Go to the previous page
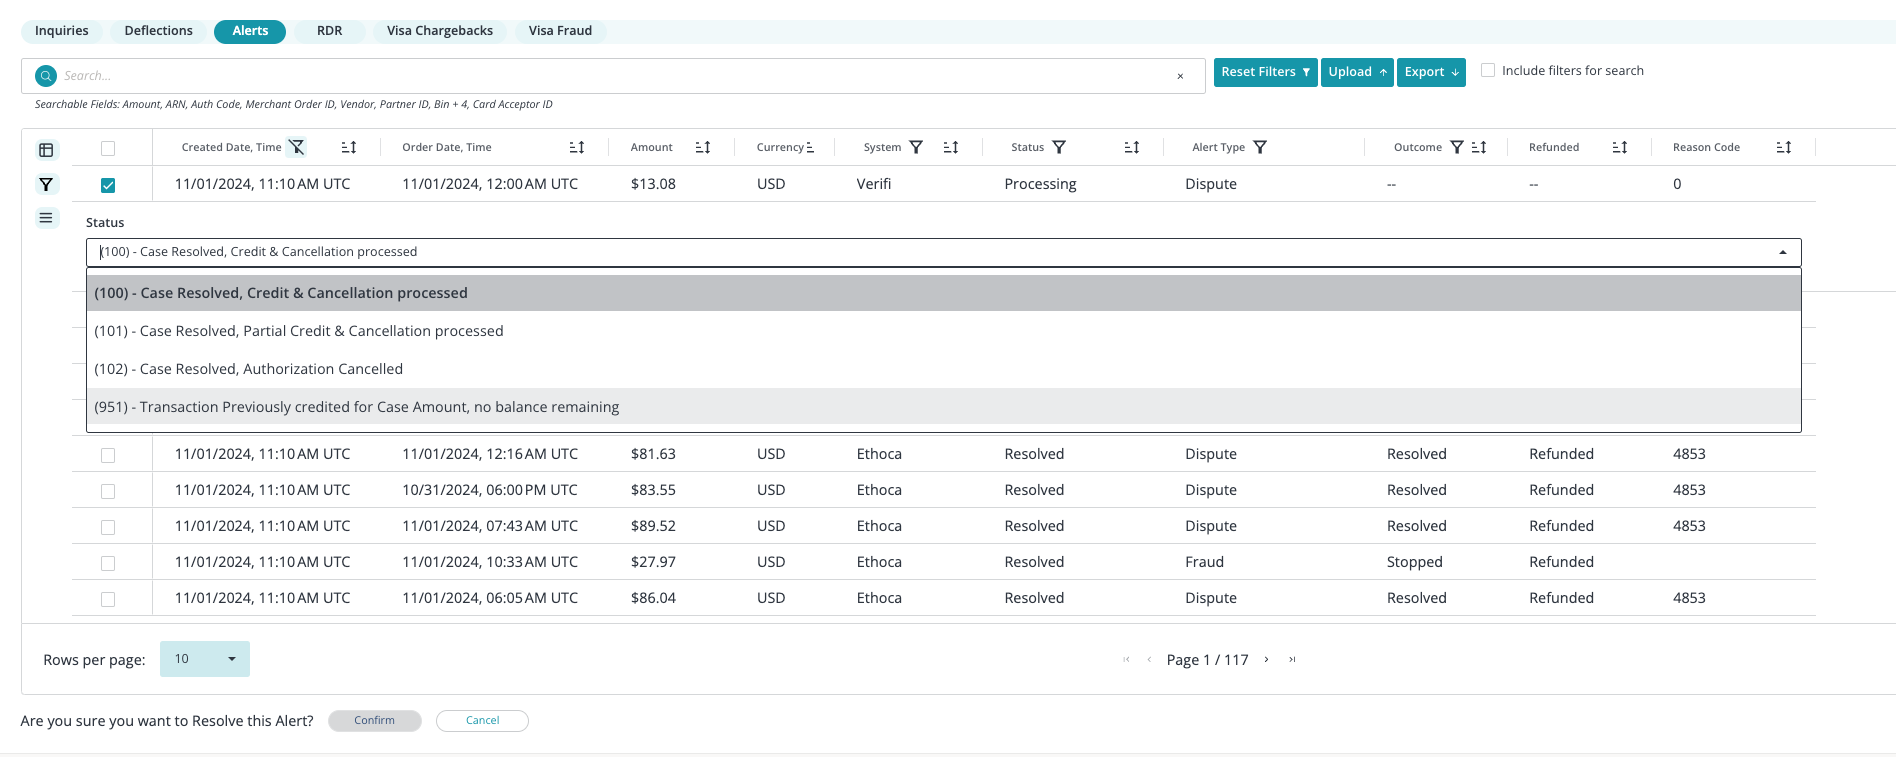Viewport: 1896px width, 757px height. click(1149, 659)
